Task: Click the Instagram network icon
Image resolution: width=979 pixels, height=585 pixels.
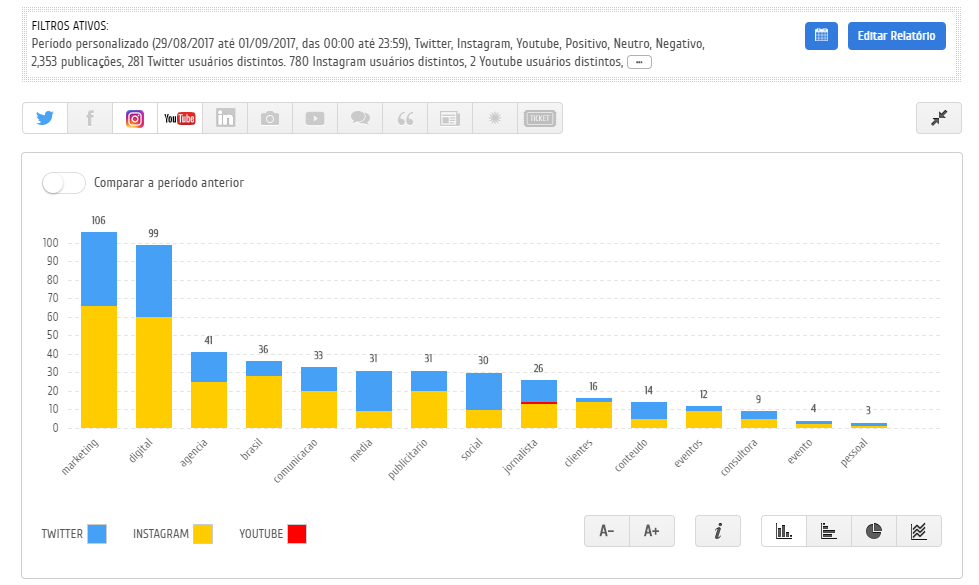Action: tap(135, 118)
